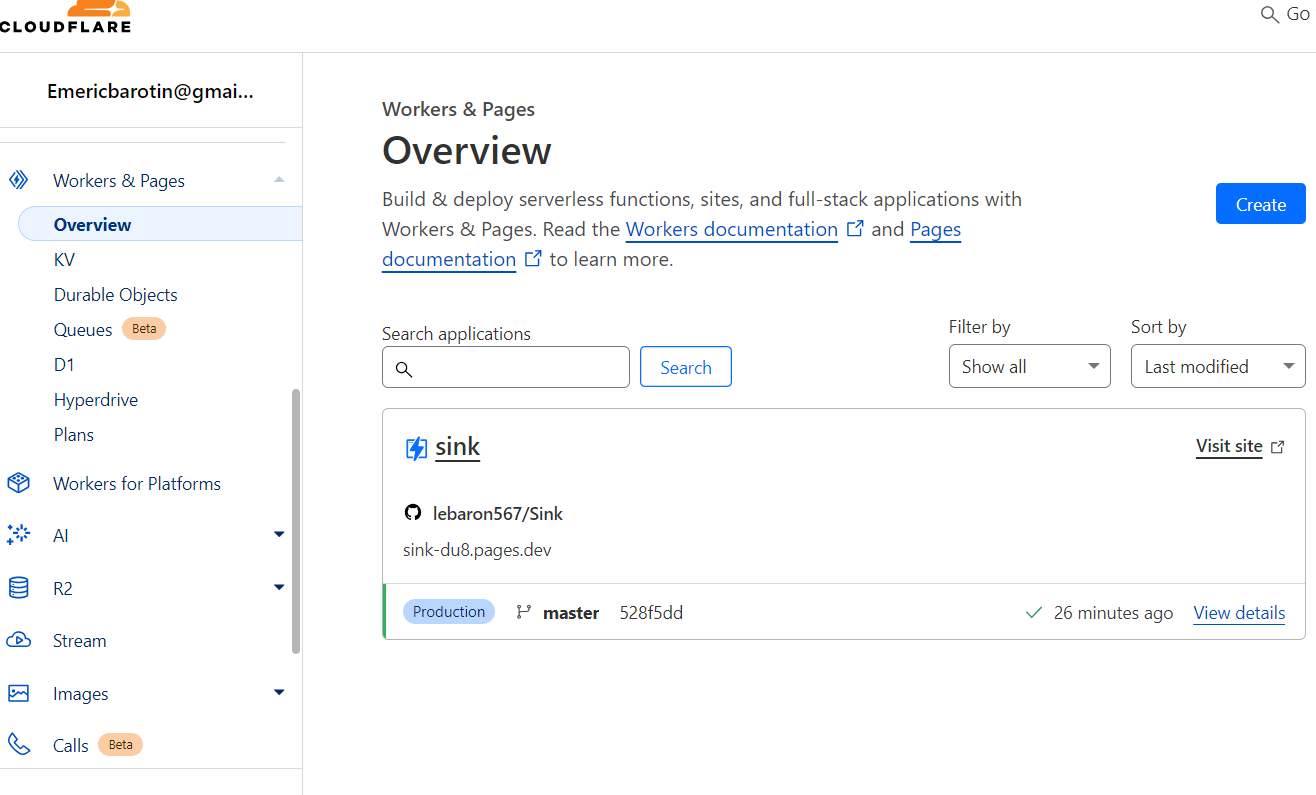Click the Beta badge beside Calls
The width and height of the screenshot is (1316, 795).
coord(121,744)
